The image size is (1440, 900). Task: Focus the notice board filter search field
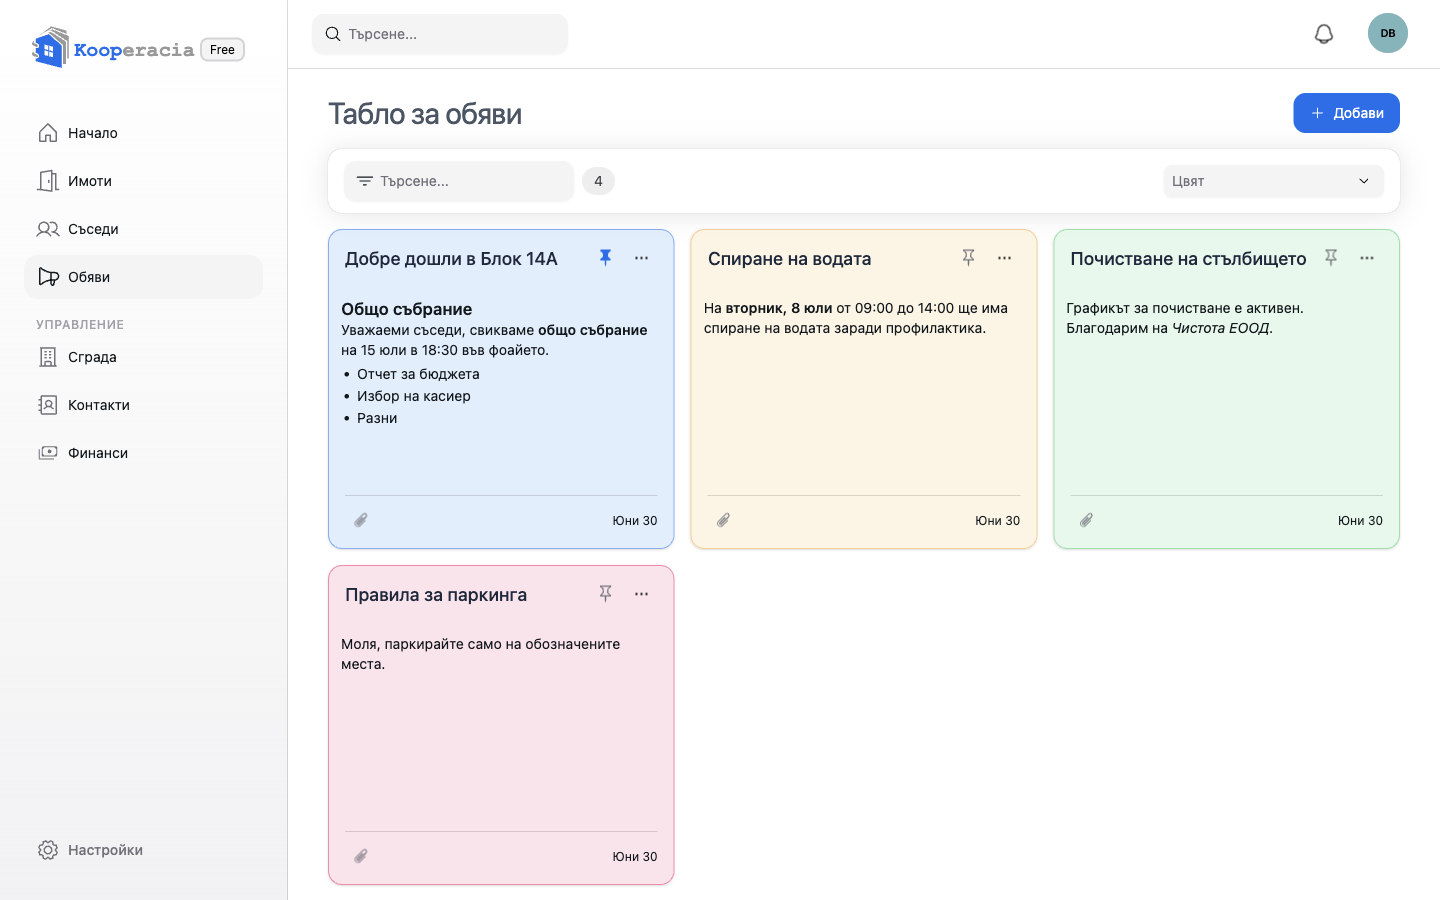459,181
